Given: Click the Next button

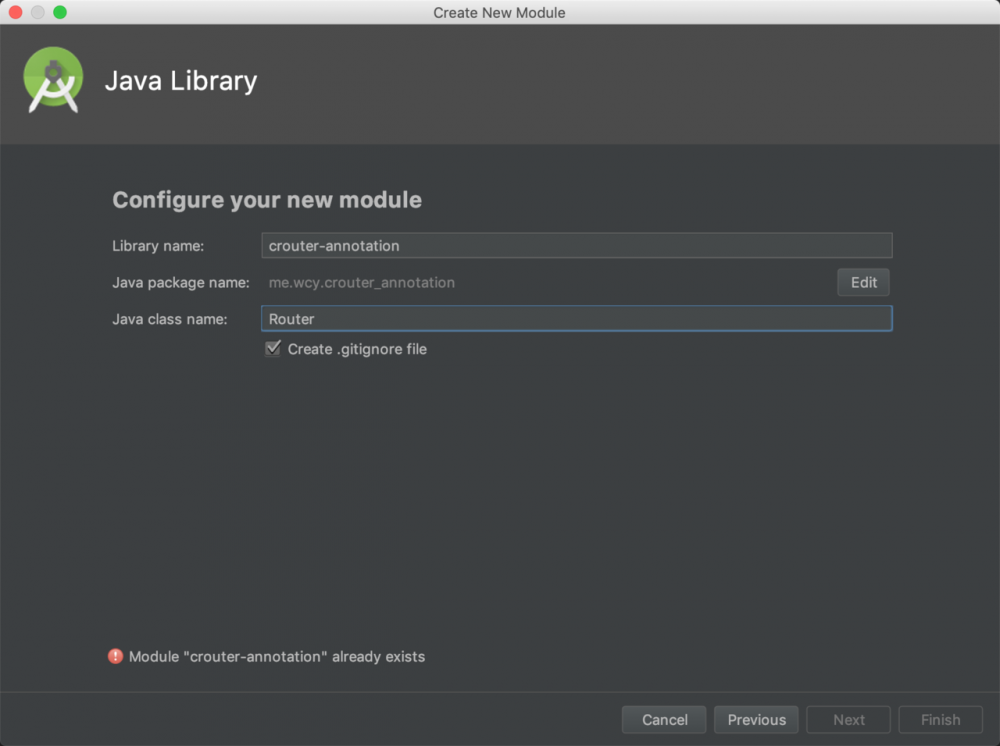Looking at the screenshot, I should 849,720.
